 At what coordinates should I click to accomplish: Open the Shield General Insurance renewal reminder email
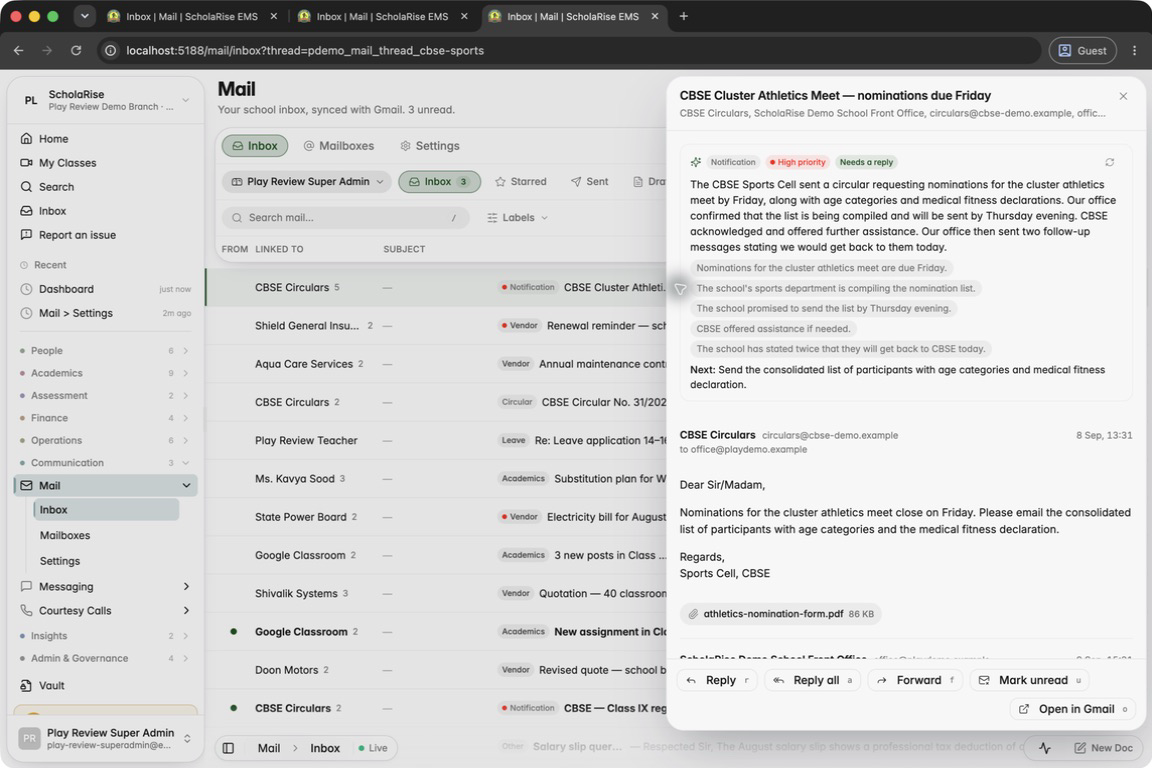click(x=436, y=326)
